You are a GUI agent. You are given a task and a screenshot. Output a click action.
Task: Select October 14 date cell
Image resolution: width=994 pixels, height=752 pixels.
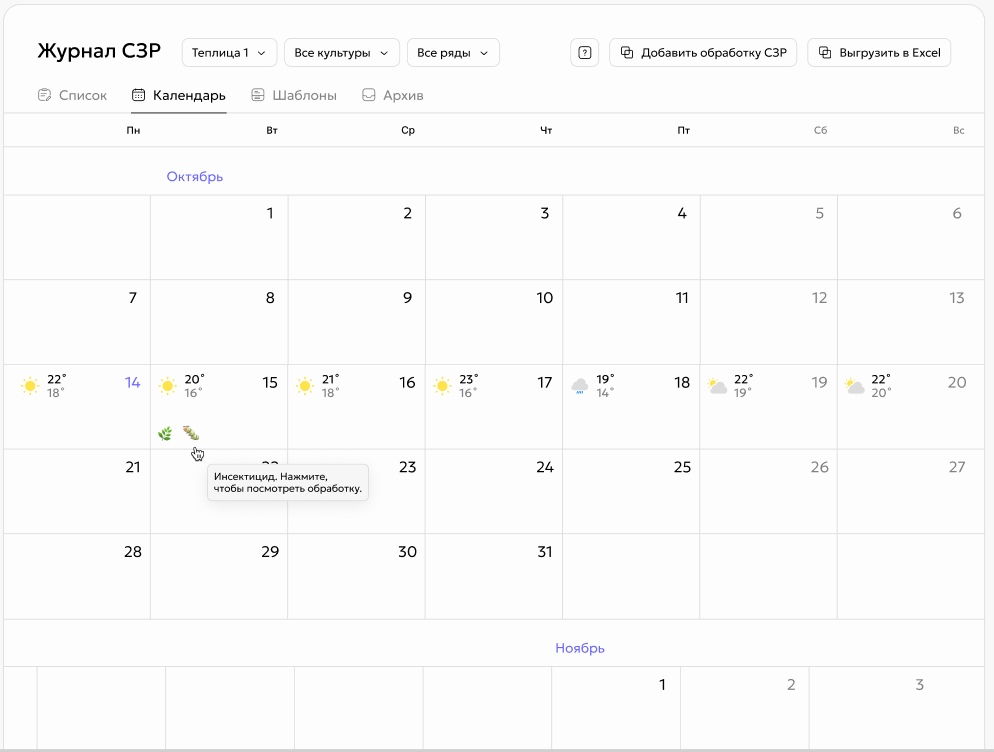(77, 406)
